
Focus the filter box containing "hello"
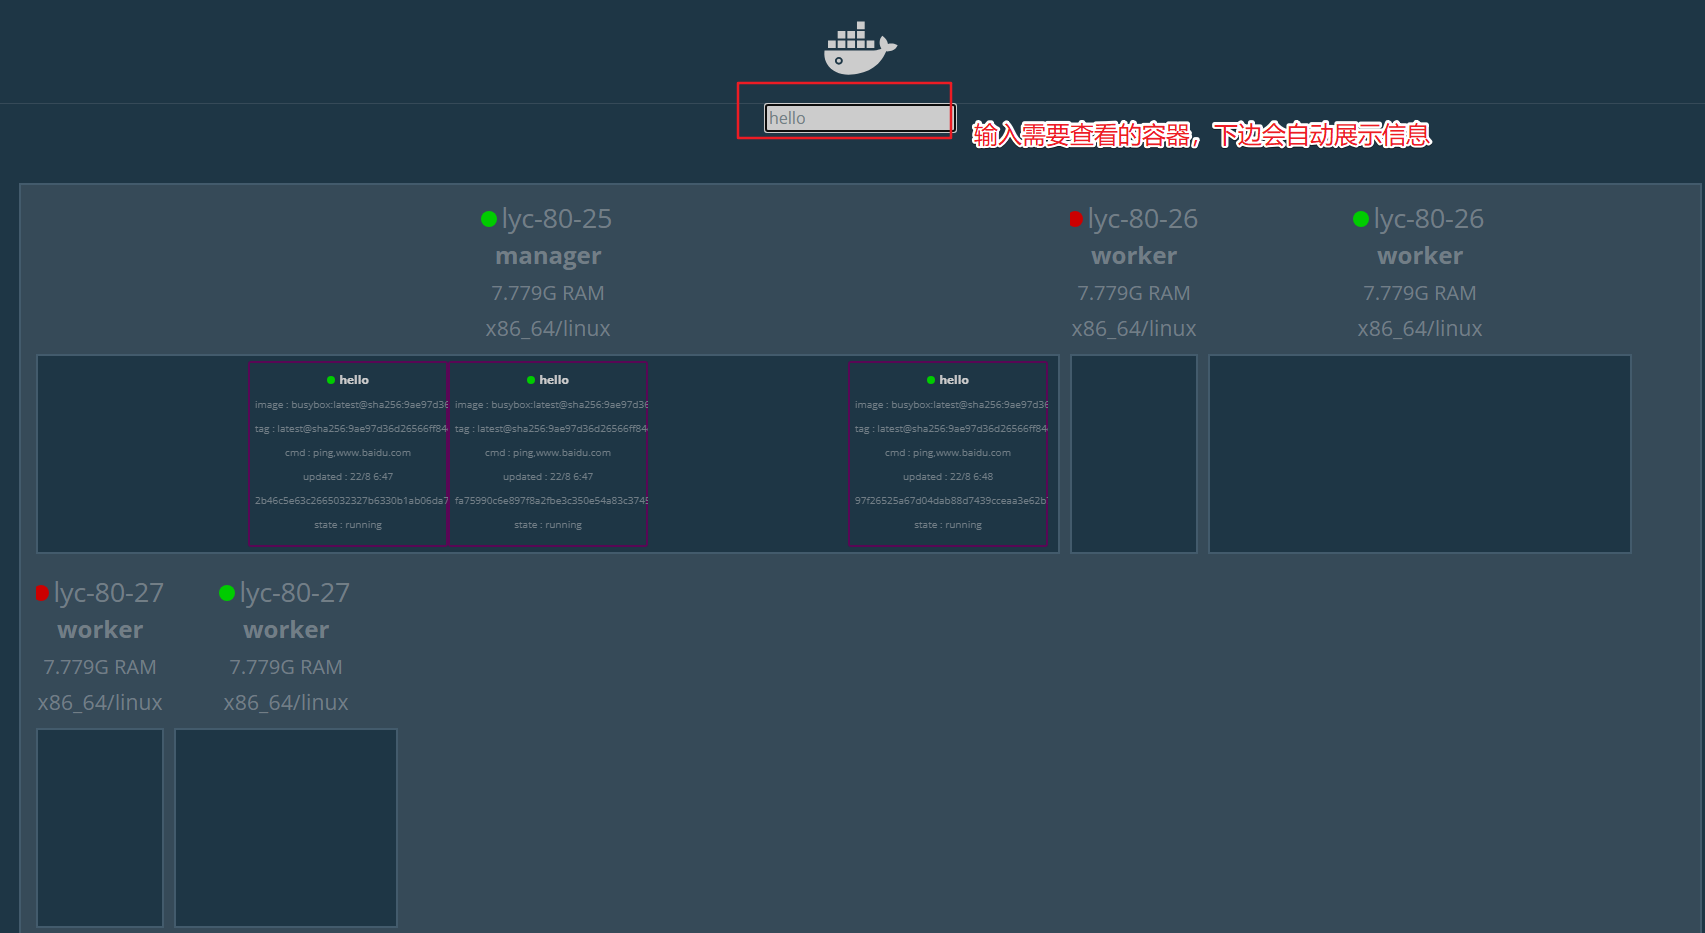click(860, 118)
